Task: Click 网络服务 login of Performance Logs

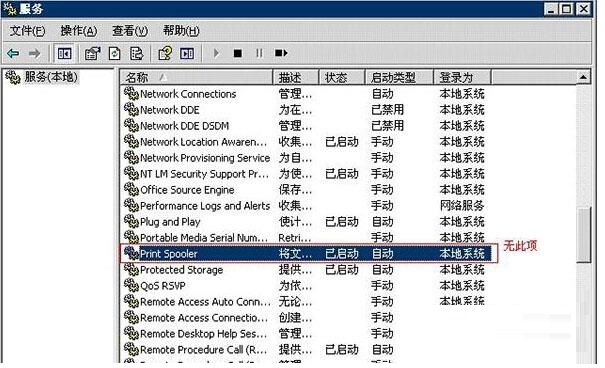Action: pos(462,206)
